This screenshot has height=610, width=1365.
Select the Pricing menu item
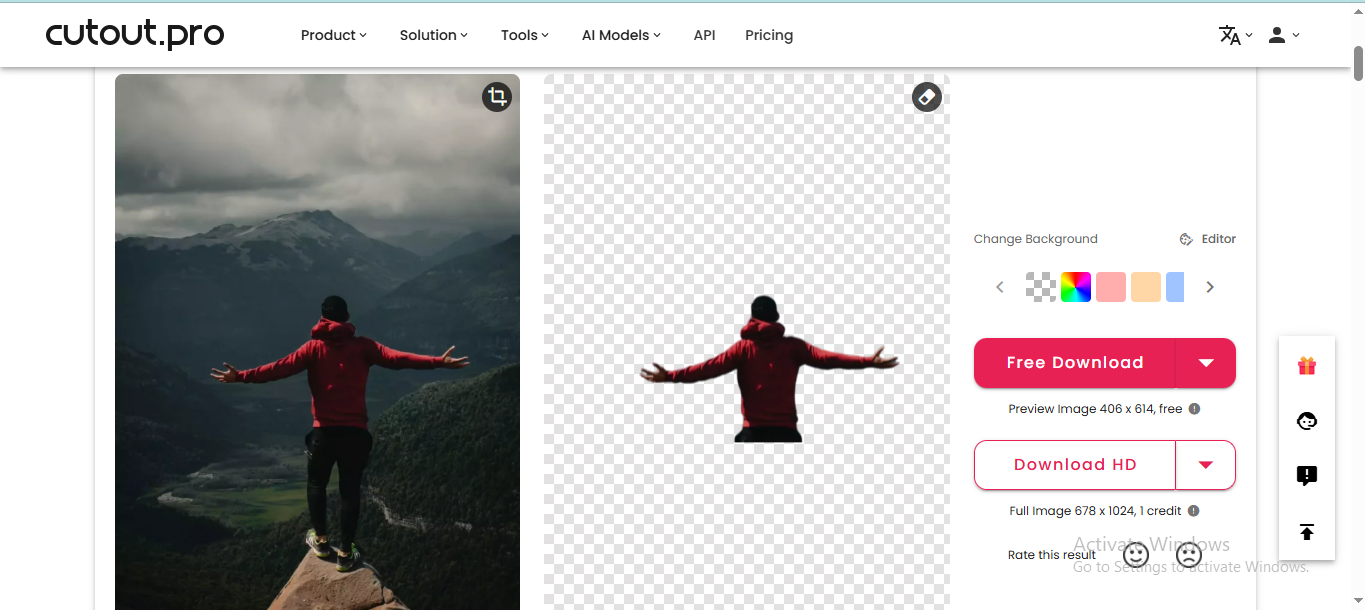(768, 35)
